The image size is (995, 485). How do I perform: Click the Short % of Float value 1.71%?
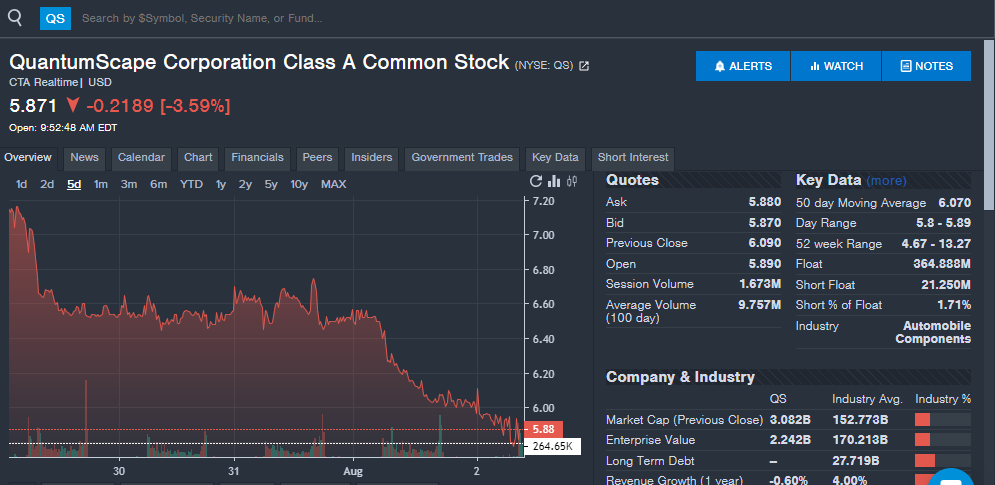(x=954, y=305)
